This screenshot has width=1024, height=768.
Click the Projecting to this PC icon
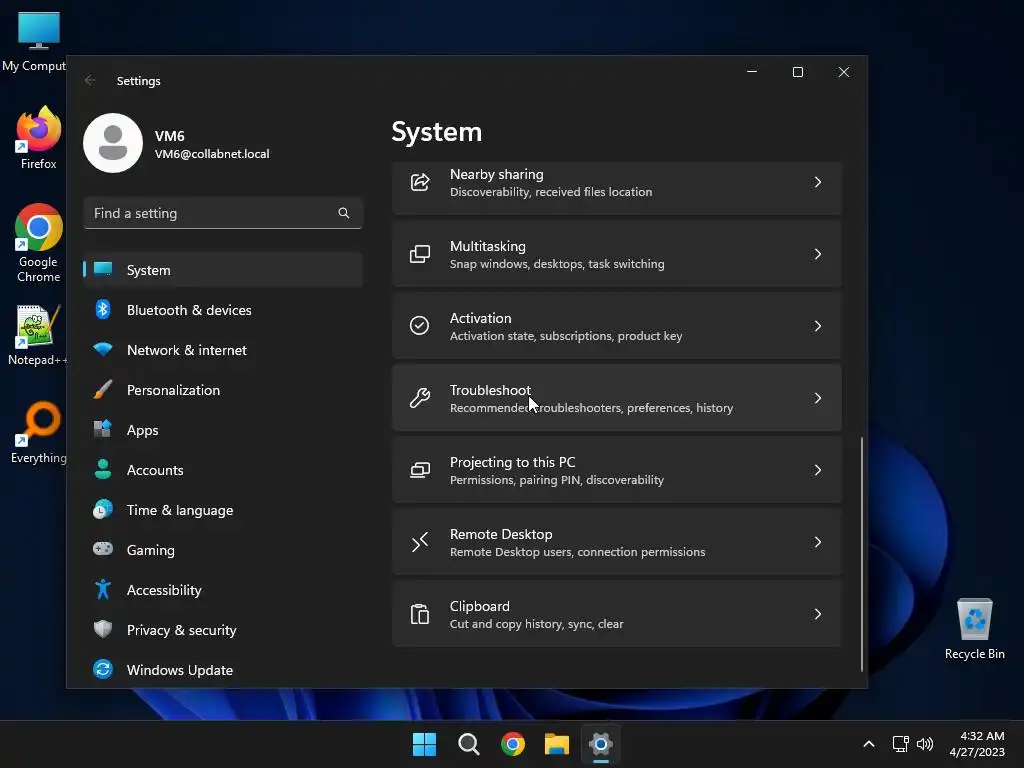tap(420, 470)
